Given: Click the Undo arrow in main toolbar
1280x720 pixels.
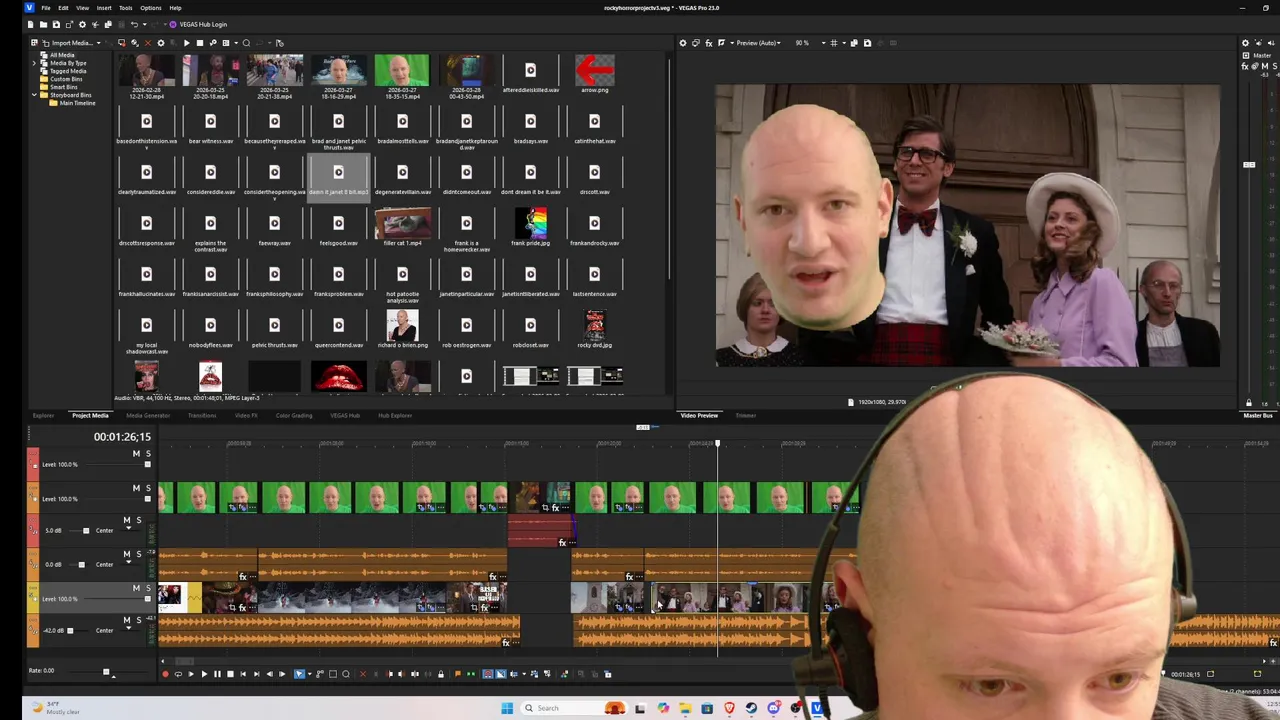Looking at the screenshot, I should [134, 24].
